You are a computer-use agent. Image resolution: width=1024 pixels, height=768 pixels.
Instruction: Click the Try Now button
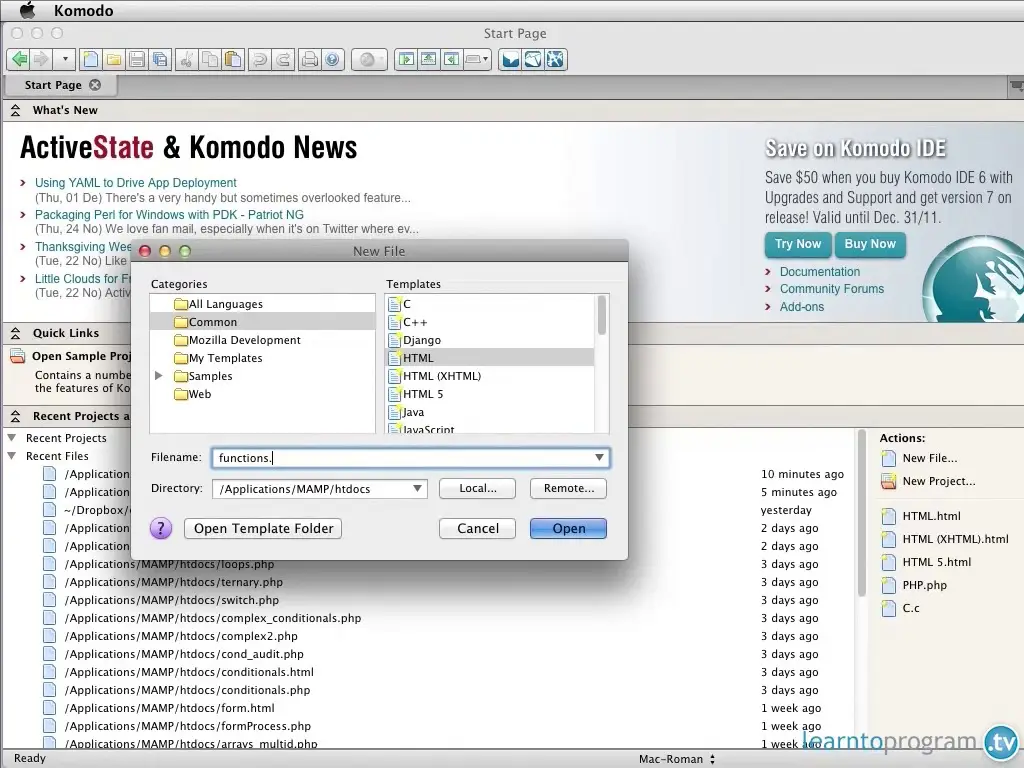pos(798,244)
